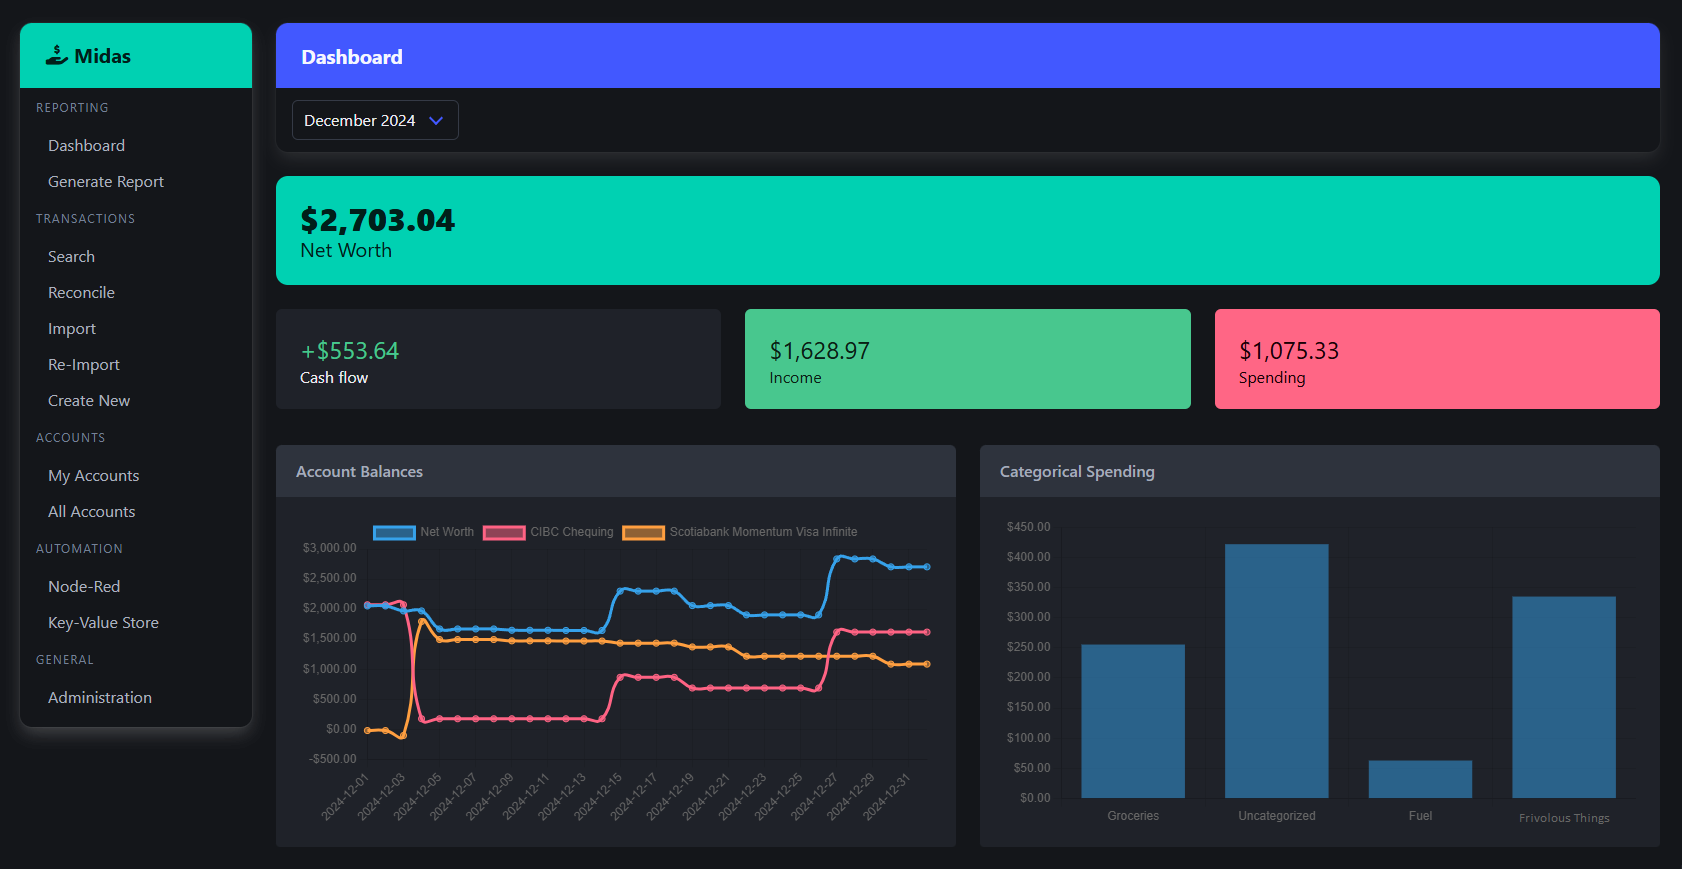Image resolution: width=1682 pixels, height=869 pixels.
Task: Click the GENERAL section label
Action: pyautogui.click(x=65, y=660)
